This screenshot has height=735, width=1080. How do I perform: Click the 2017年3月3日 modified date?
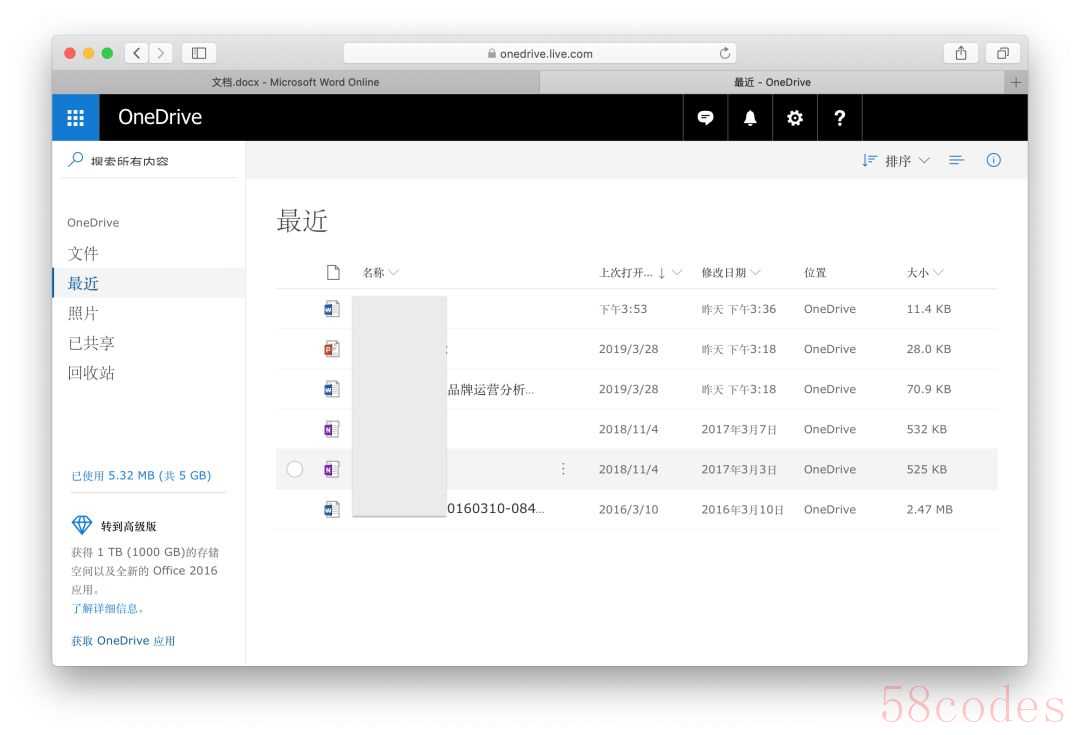click(739, 469)
